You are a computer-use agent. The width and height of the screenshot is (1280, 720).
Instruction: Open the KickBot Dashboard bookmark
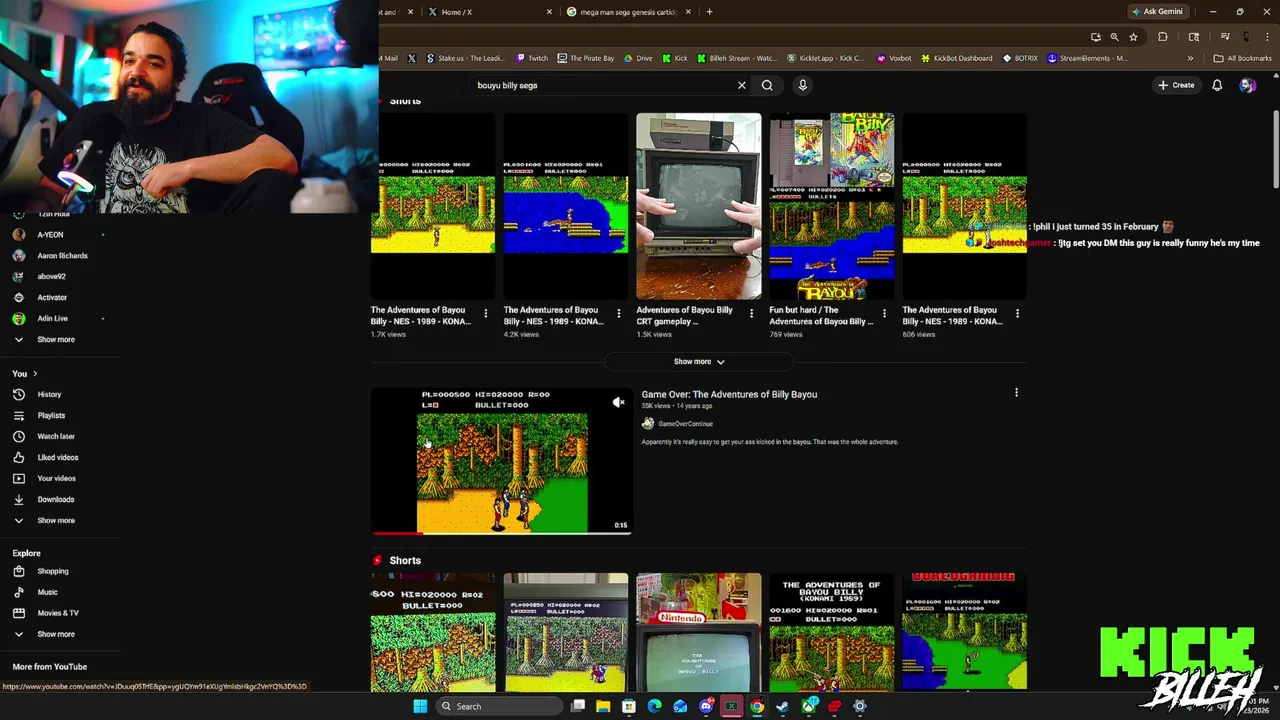(x=957, y=58)
